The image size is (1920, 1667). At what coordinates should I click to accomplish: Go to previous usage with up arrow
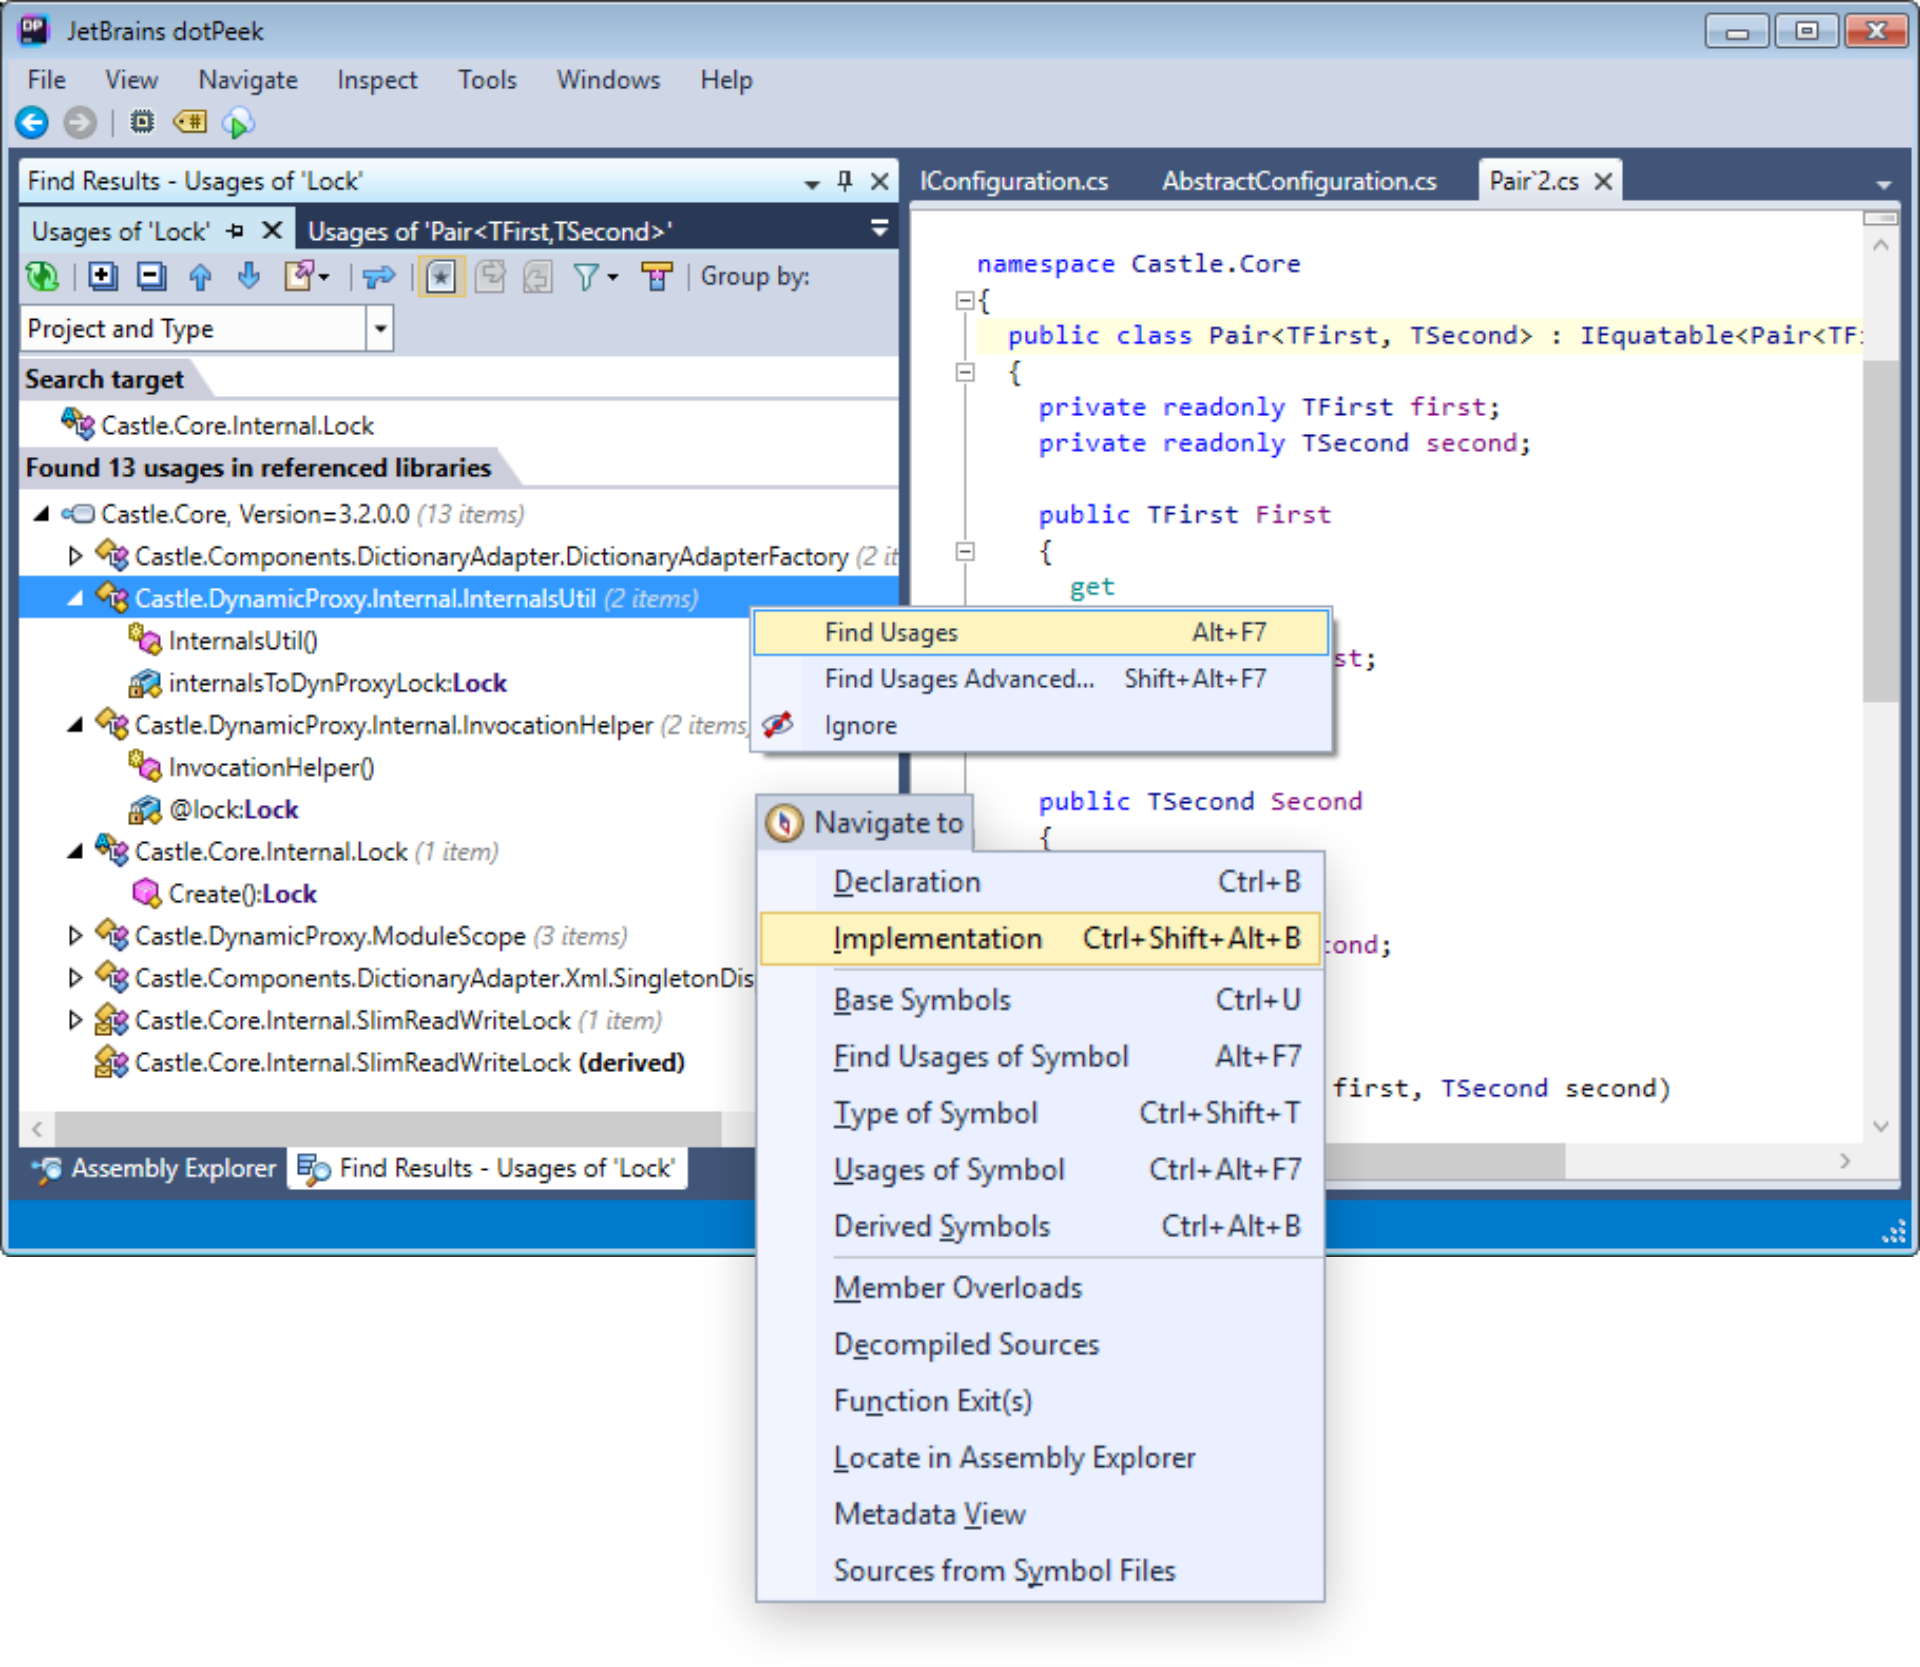coord(200,276)
